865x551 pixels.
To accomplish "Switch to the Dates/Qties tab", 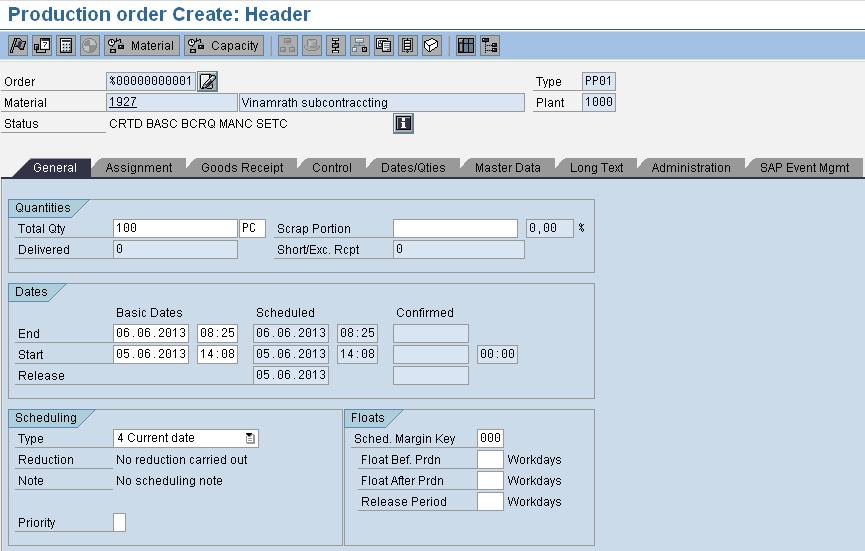I will pos(414,168).
